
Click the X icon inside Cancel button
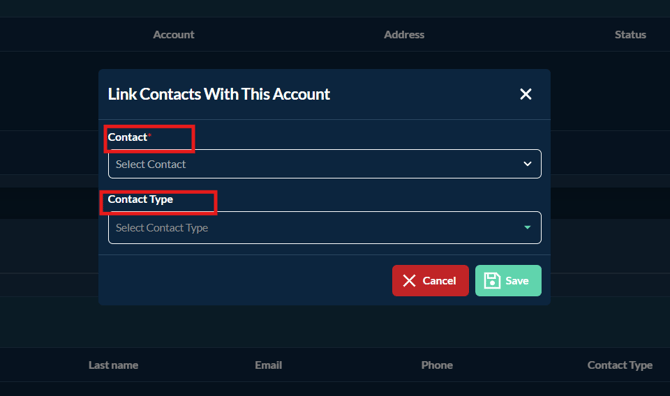pyautogui.click(x=409, y=281)
